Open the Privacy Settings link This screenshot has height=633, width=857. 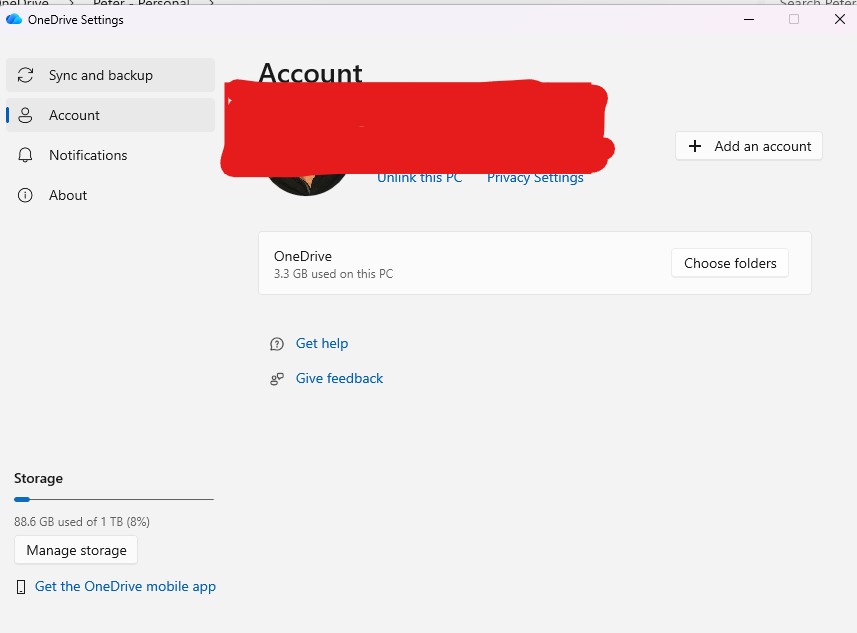[535, 178]
